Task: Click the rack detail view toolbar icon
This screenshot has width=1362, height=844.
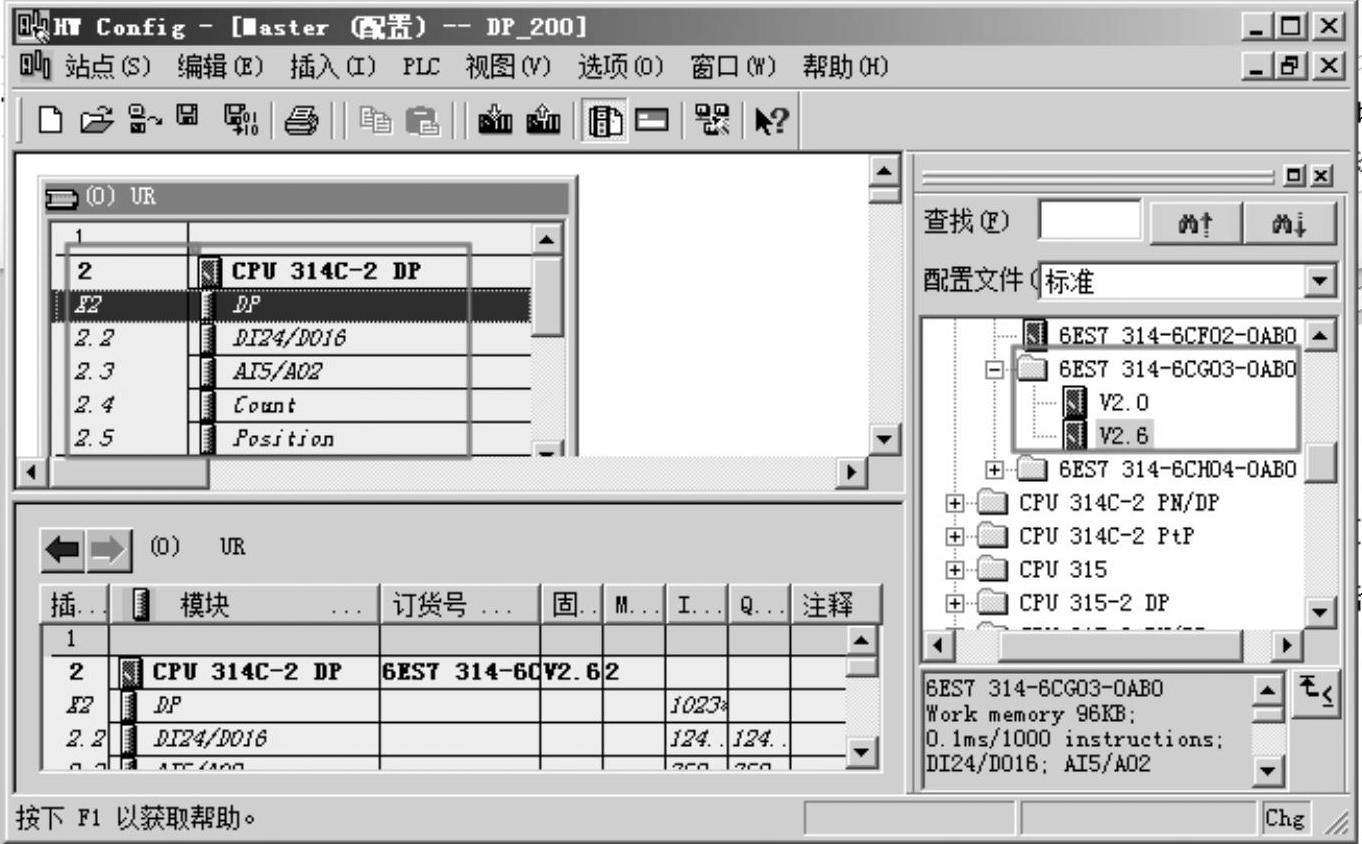Action: click(652, 122)
